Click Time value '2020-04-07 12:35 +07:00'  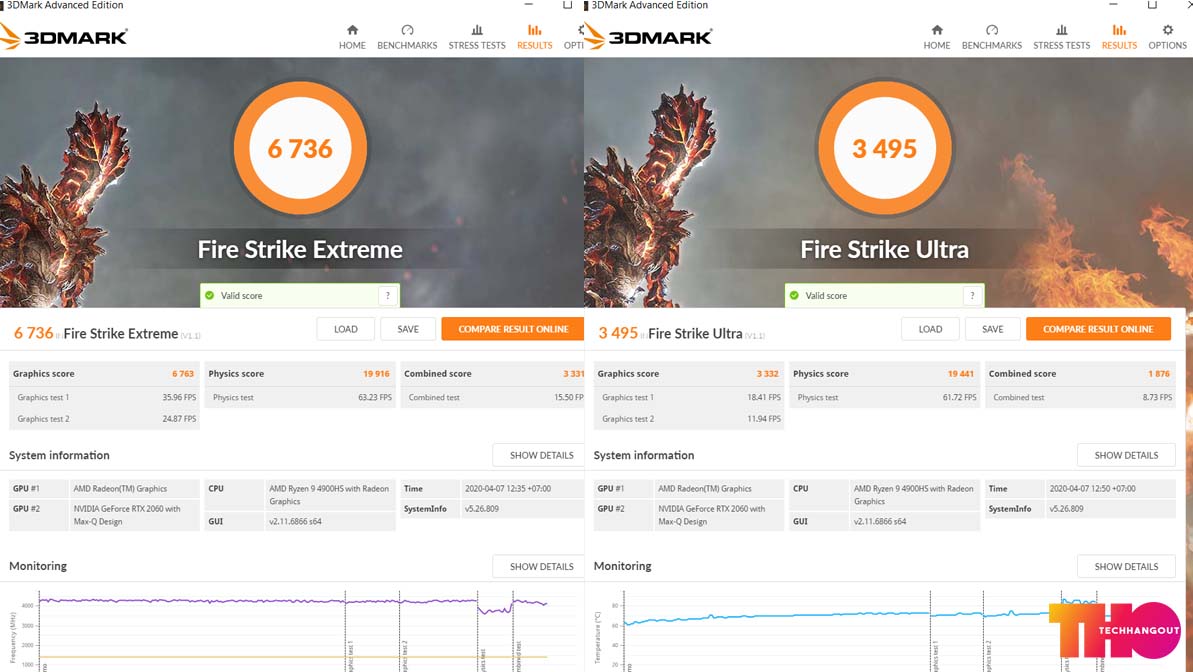507,489
